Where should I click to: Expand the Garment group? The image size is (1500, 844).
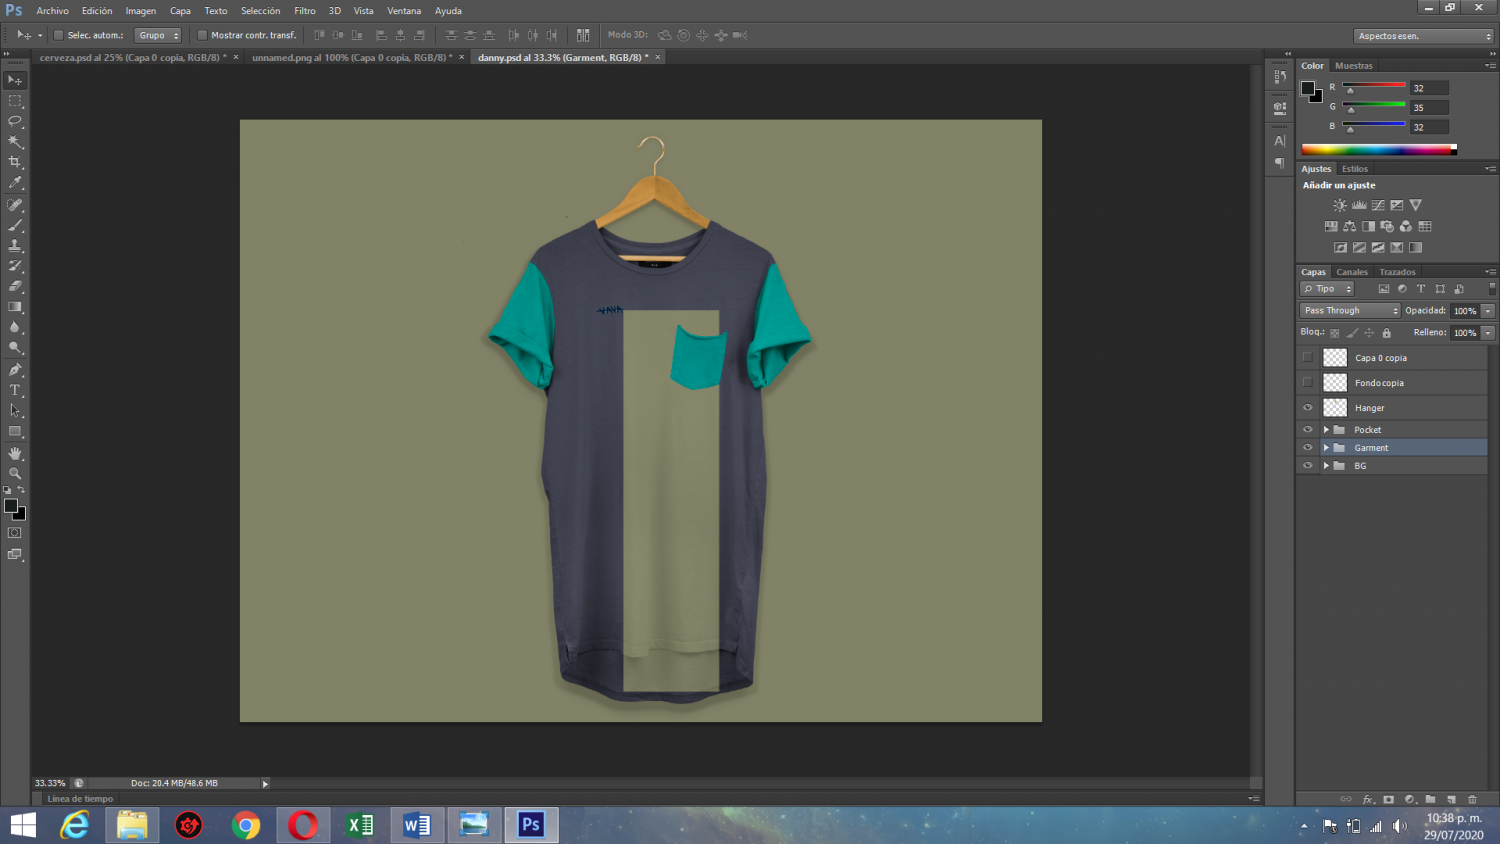tap(1326, 448)
